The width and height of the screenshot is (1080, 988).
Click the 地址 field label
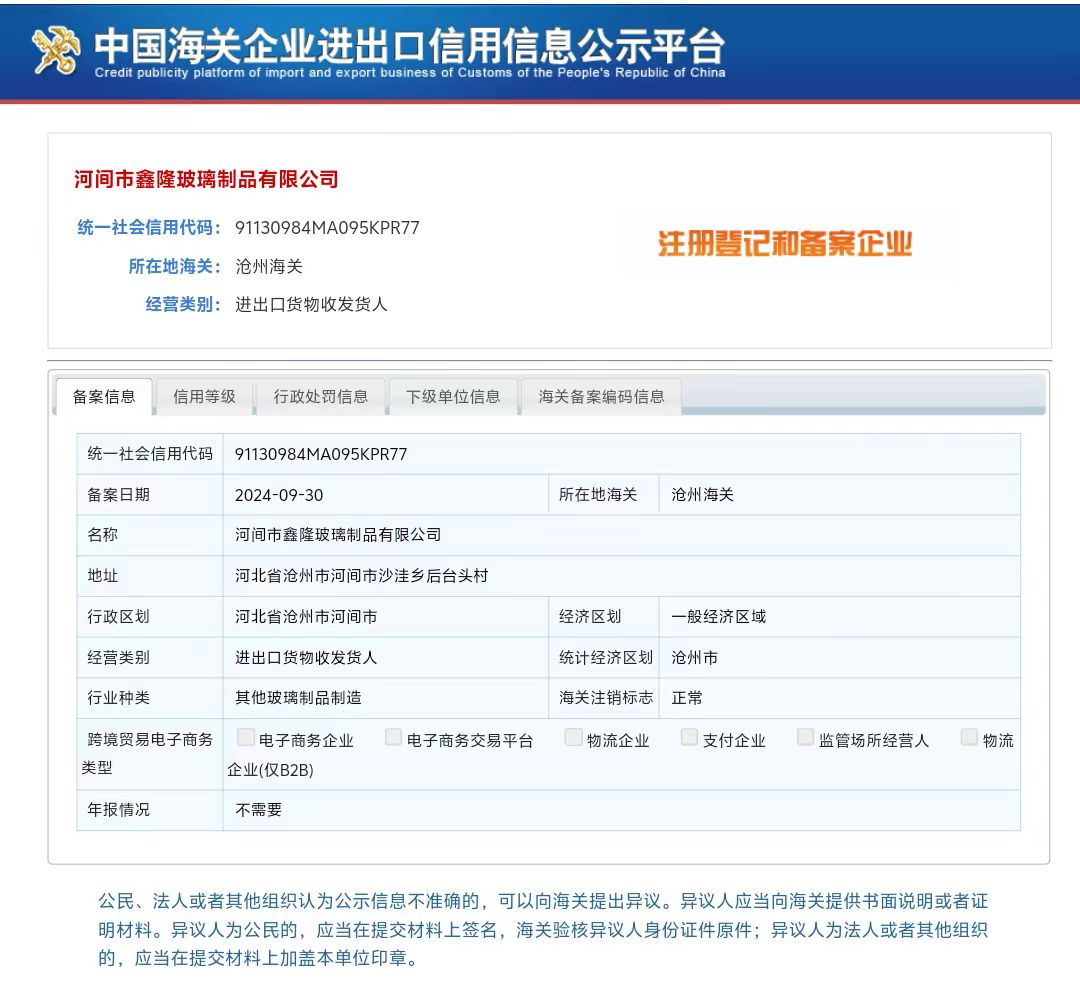(x=103, y=576)
